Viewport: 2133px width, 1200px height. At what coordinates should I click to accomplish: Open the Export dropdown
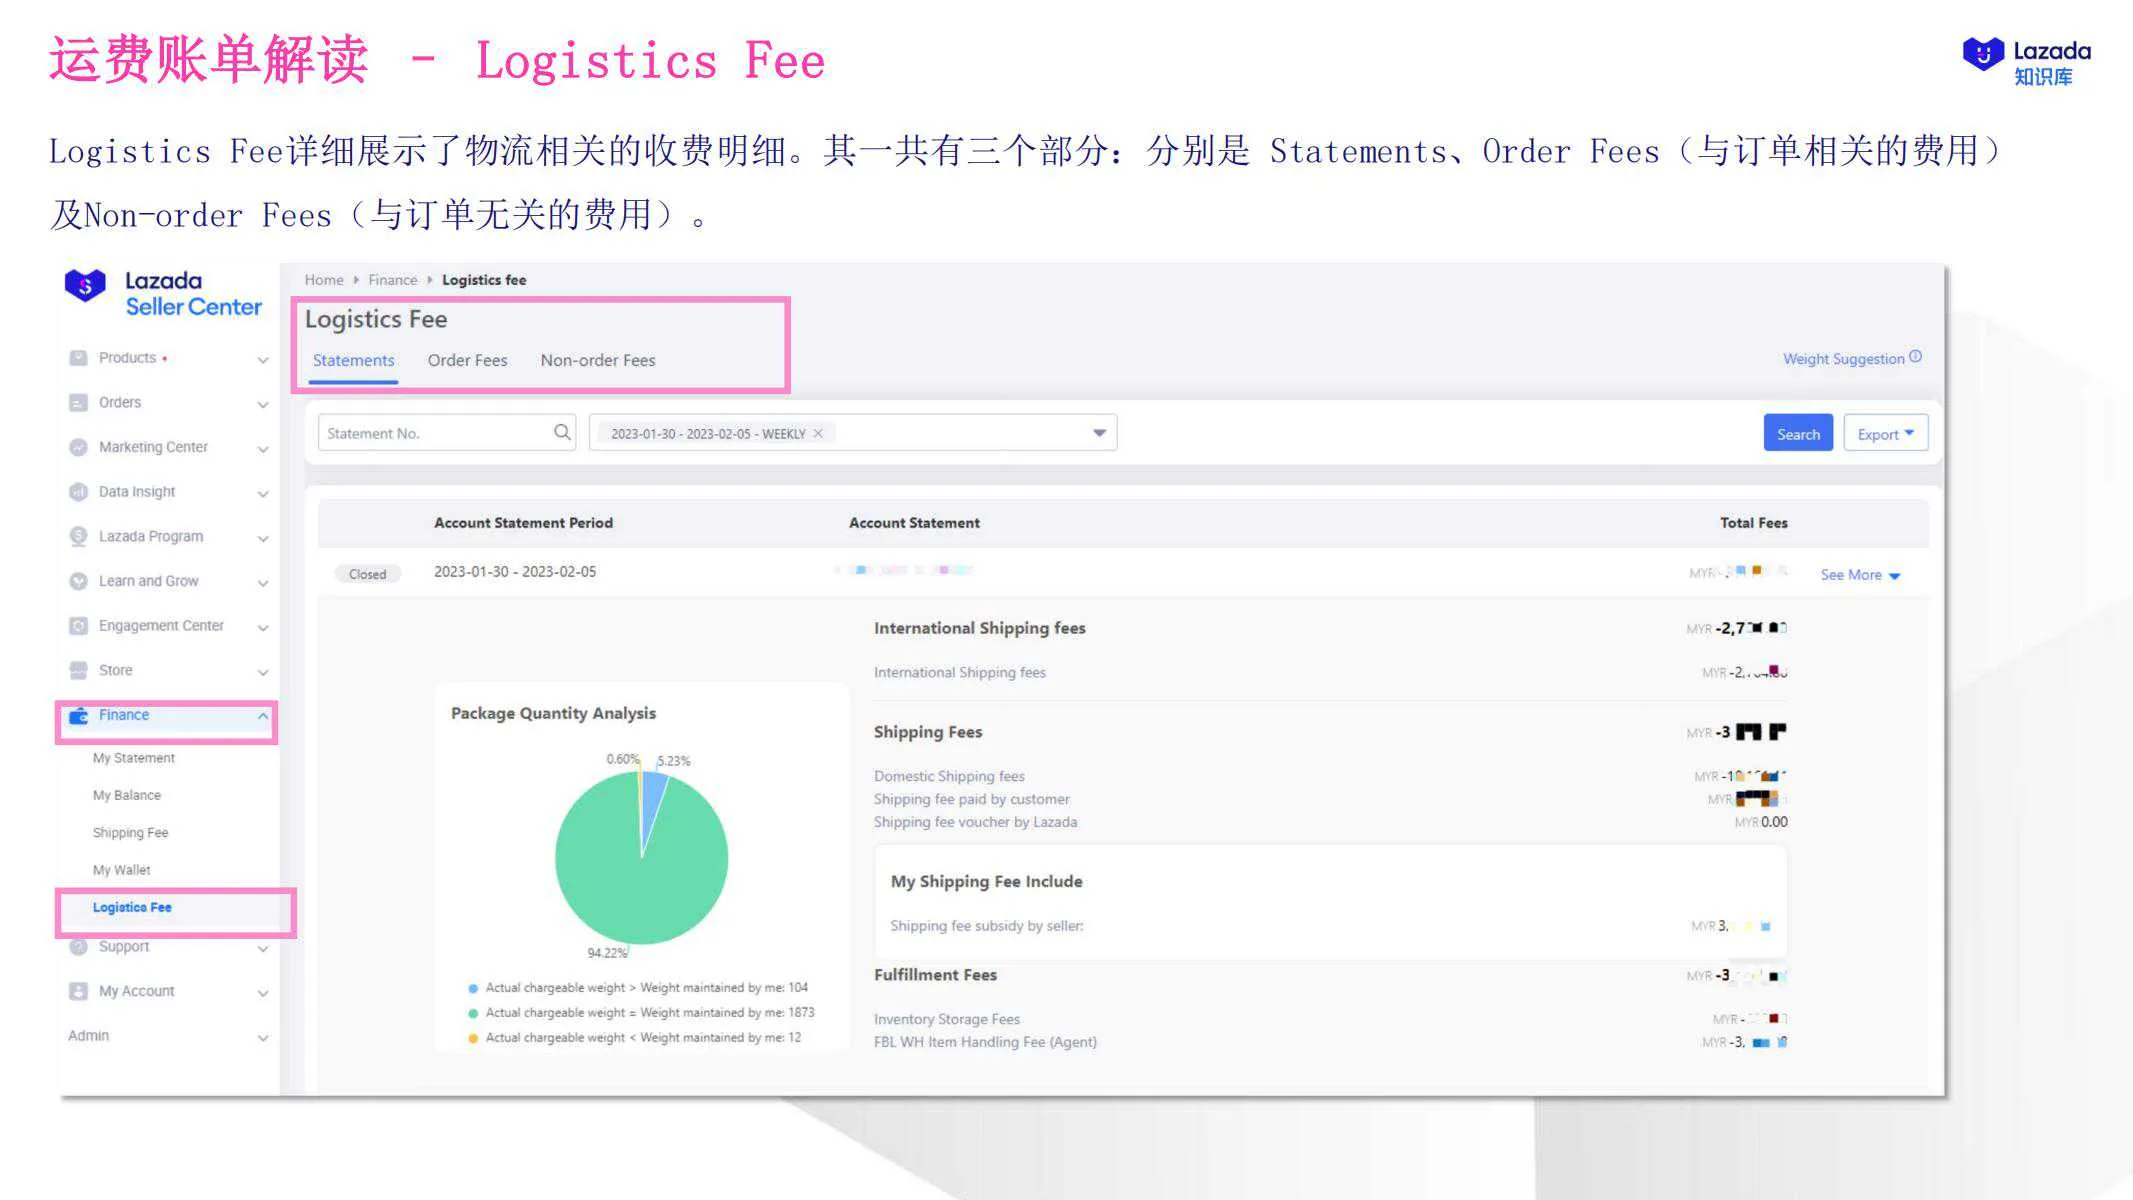[x=1884, y=433]
